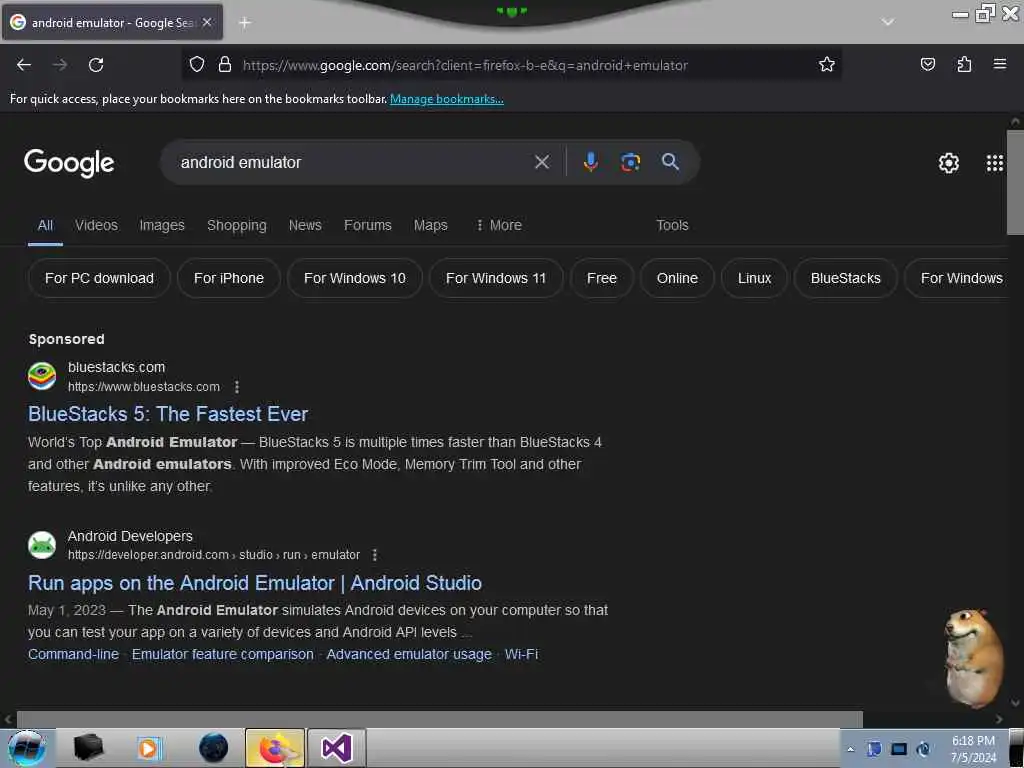The height and width of the screenshot is (768, 1024).
Task: Click the browser address bar URL
Action: click(465, 65)
